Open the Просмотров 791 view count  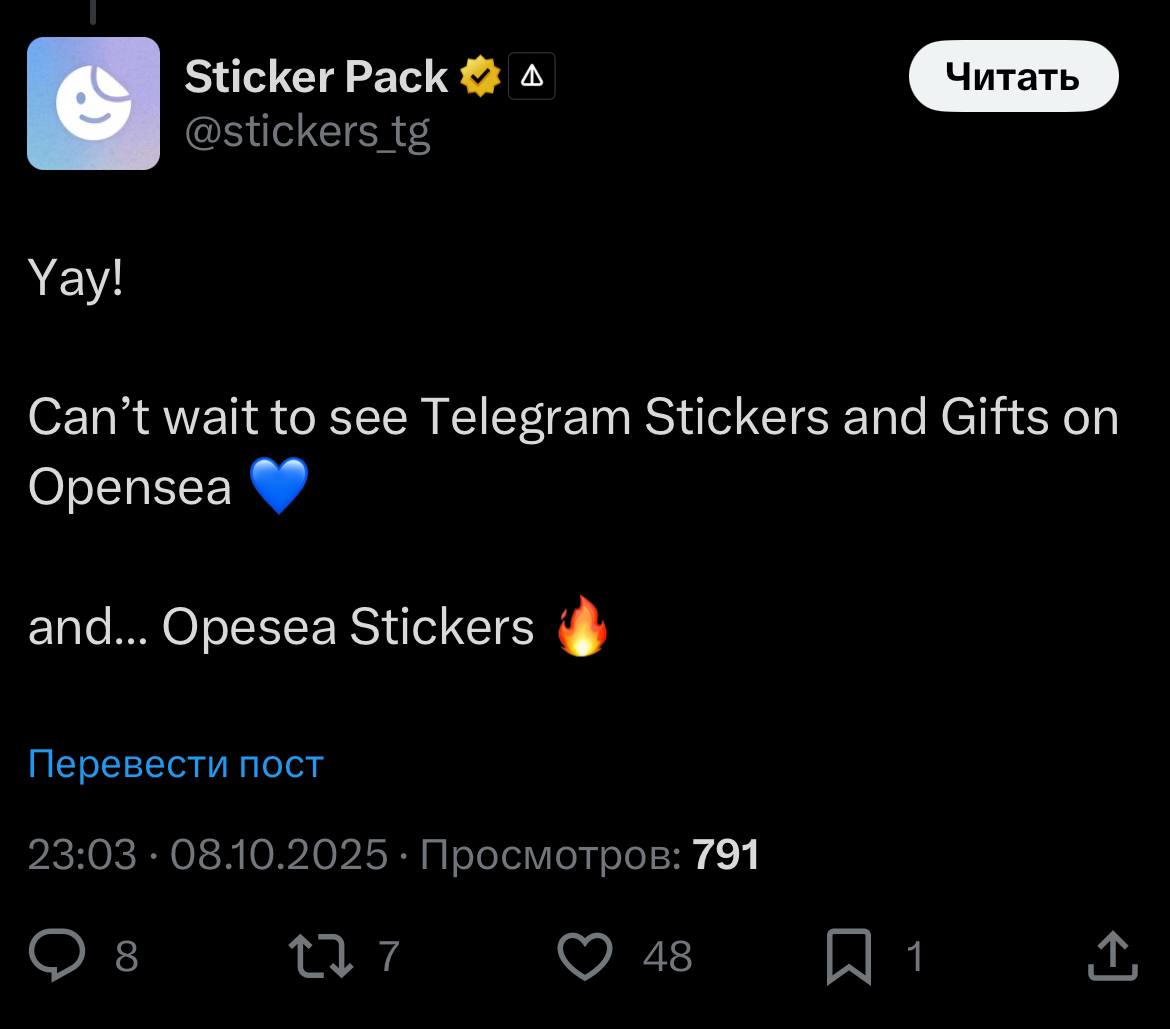click(x=590, y=855)
